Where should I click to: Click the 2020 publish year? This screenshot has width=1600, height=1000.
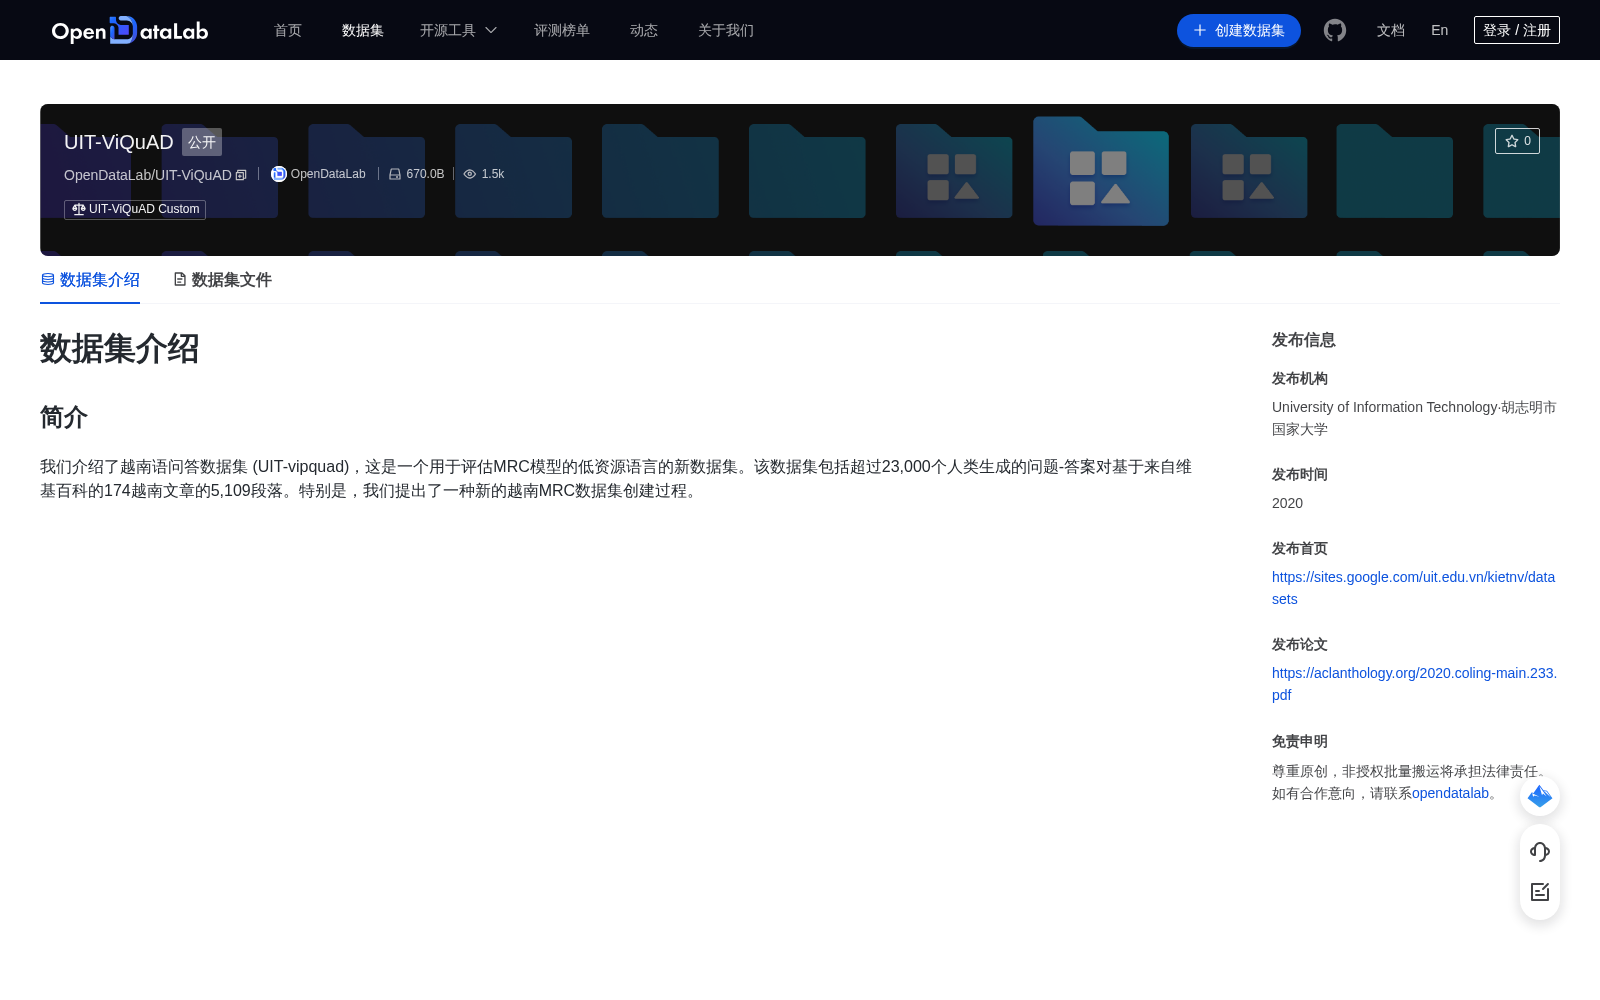click(1287, 503)
